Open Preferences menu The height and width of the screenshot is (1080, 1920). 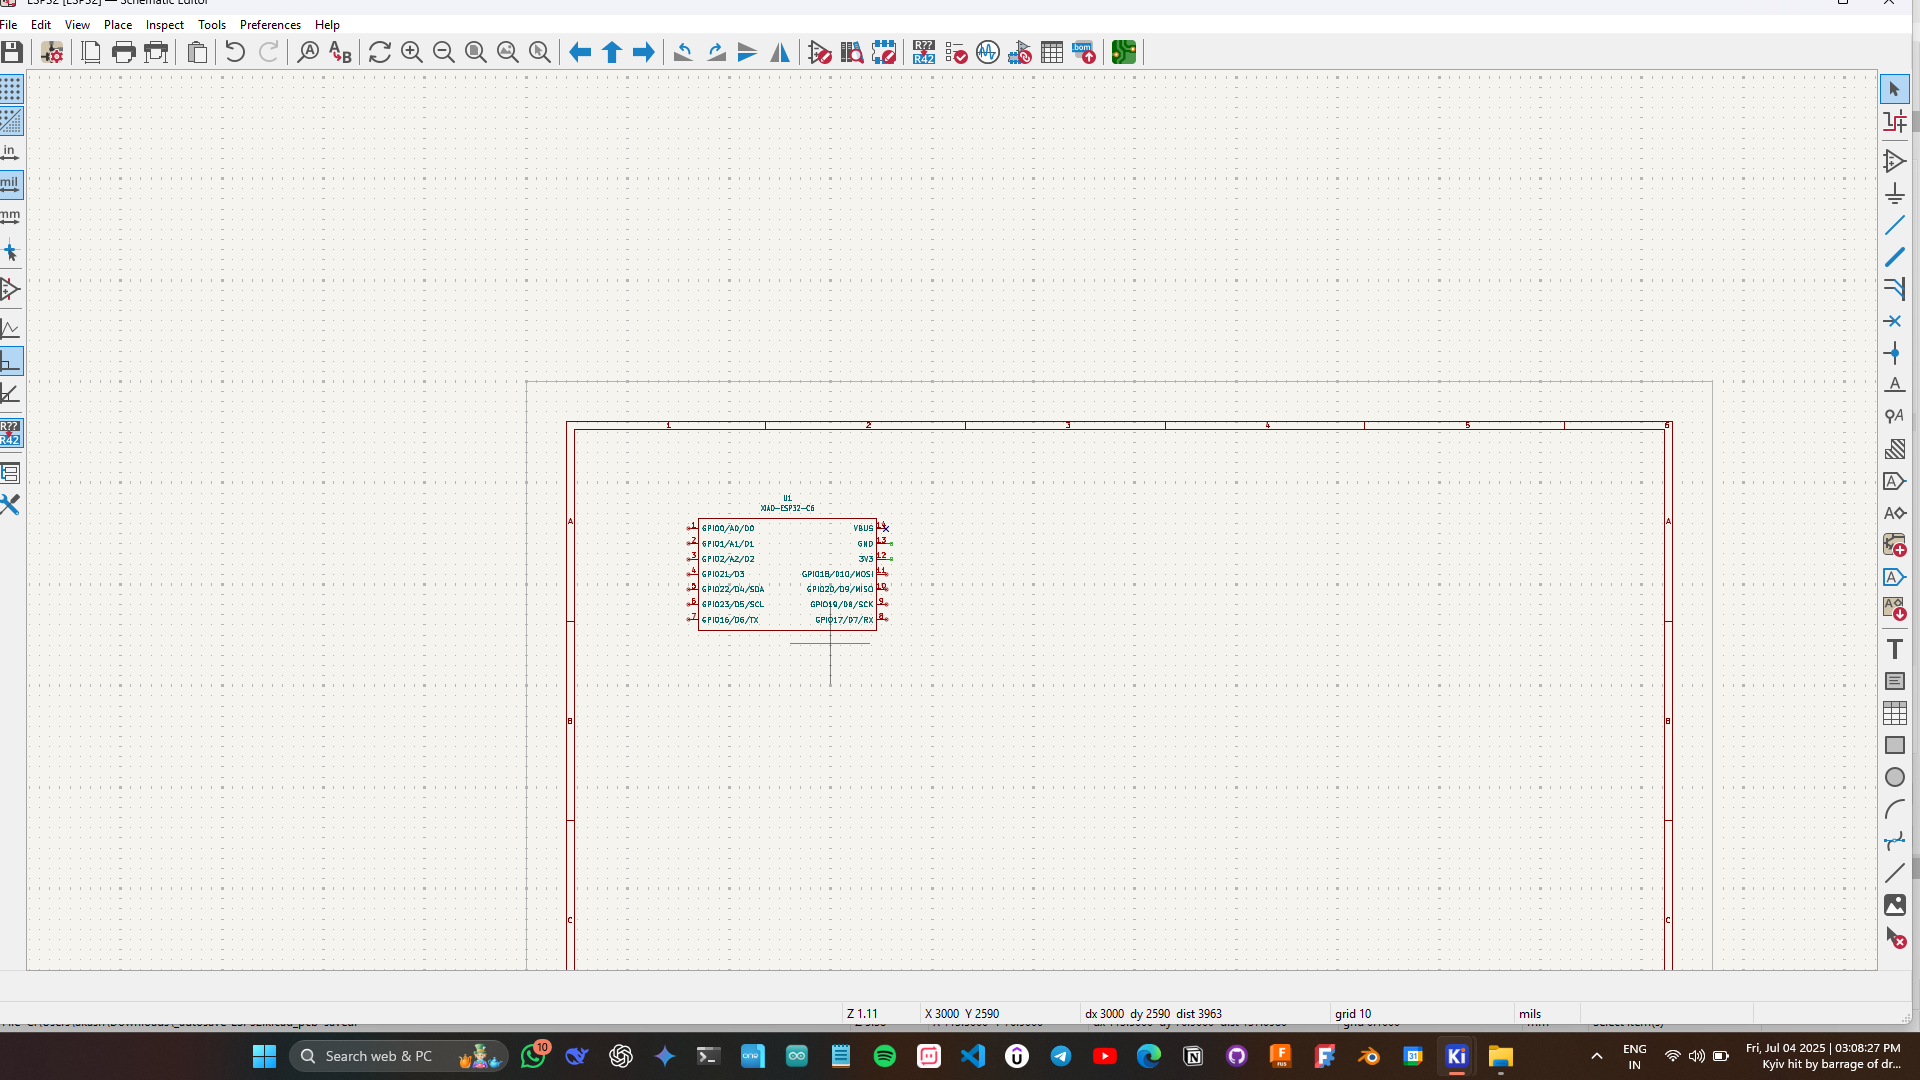click(x=270, y=25)
